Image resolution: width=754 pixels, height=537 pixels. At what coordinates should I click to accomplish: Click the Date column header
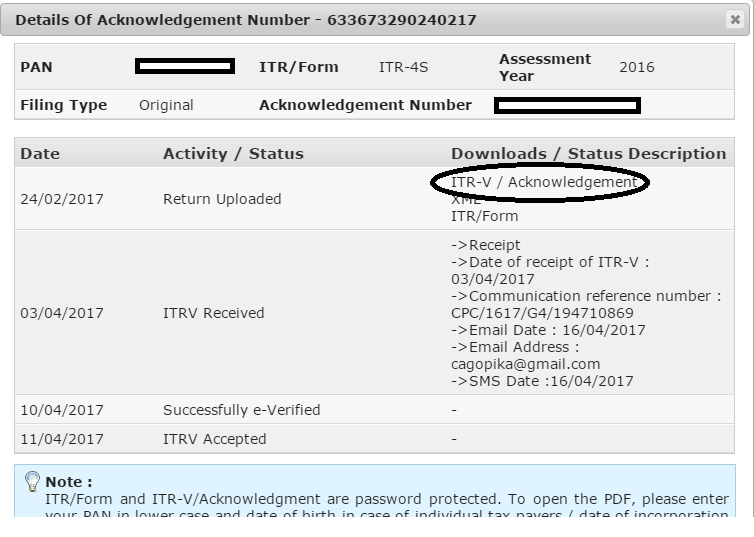[40, 154]
